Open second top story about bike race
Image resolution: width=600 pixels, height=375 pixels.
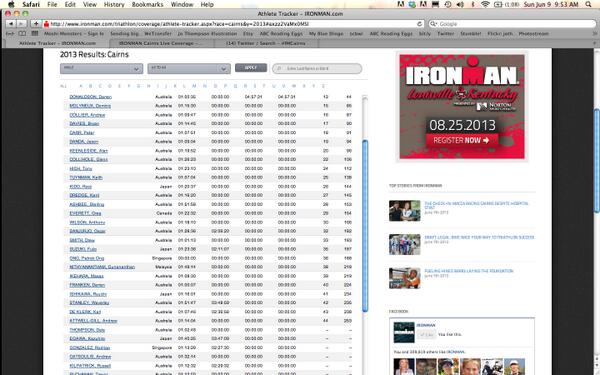pyautogui.click(x=479, y=237)
